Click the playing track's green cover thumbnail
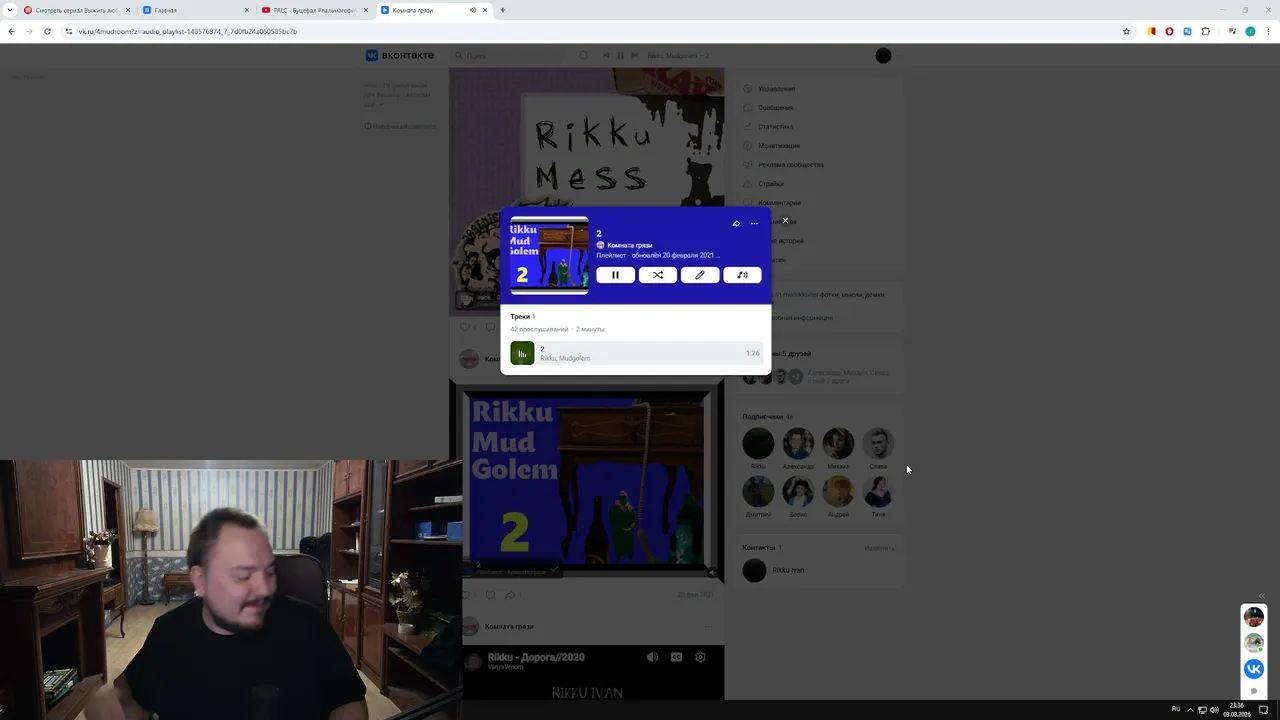1280x720 pixels. [522, 353]
